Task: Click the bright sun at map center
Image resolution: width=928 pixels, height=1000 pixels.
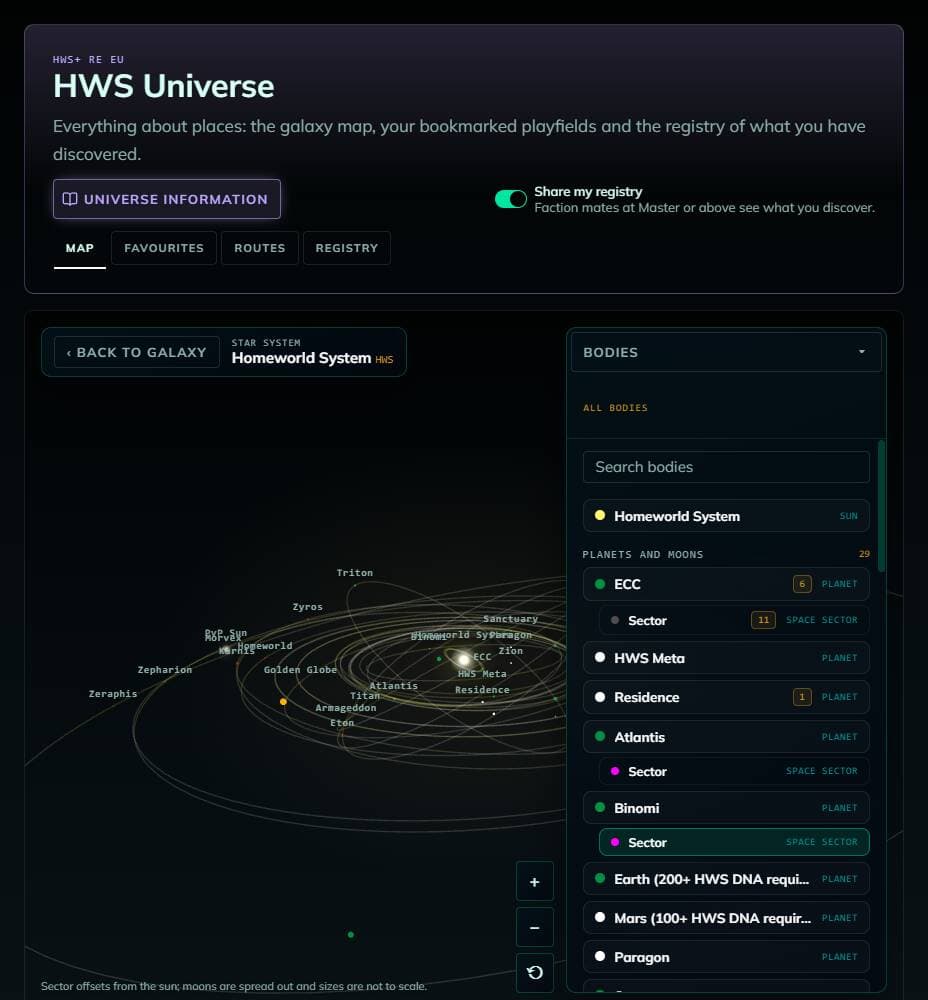Action: (x=464, y=659)
